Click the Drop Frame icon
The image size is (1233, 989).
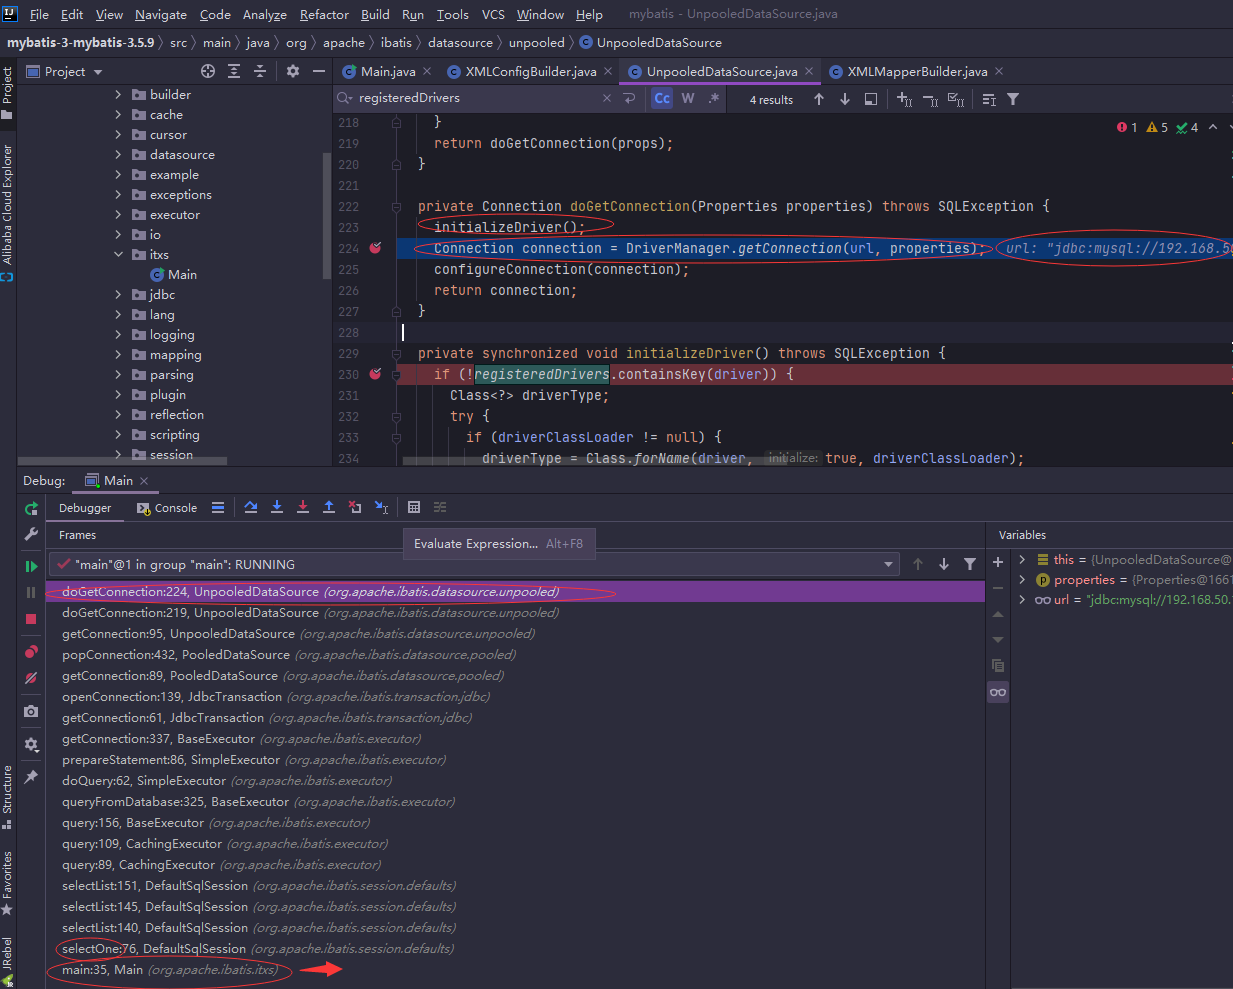355,508
